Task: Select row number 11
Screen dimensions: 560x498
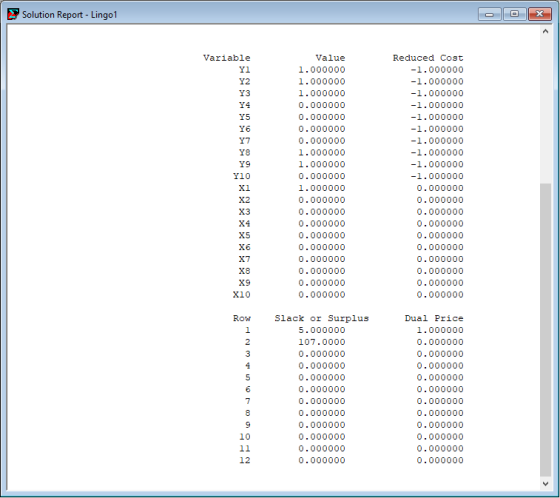Action: click(245, 448)
